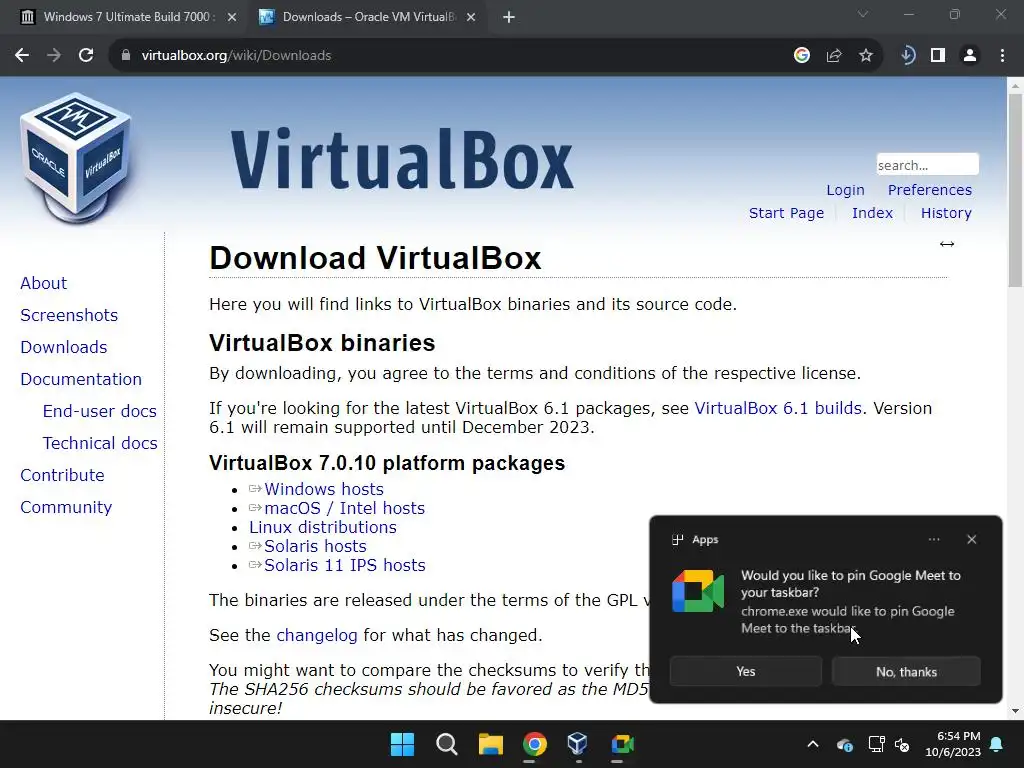Screen dimensions: 1024x768
Task: Click the page vertical scrollbar thumb
Action: tap(1015, 190)
